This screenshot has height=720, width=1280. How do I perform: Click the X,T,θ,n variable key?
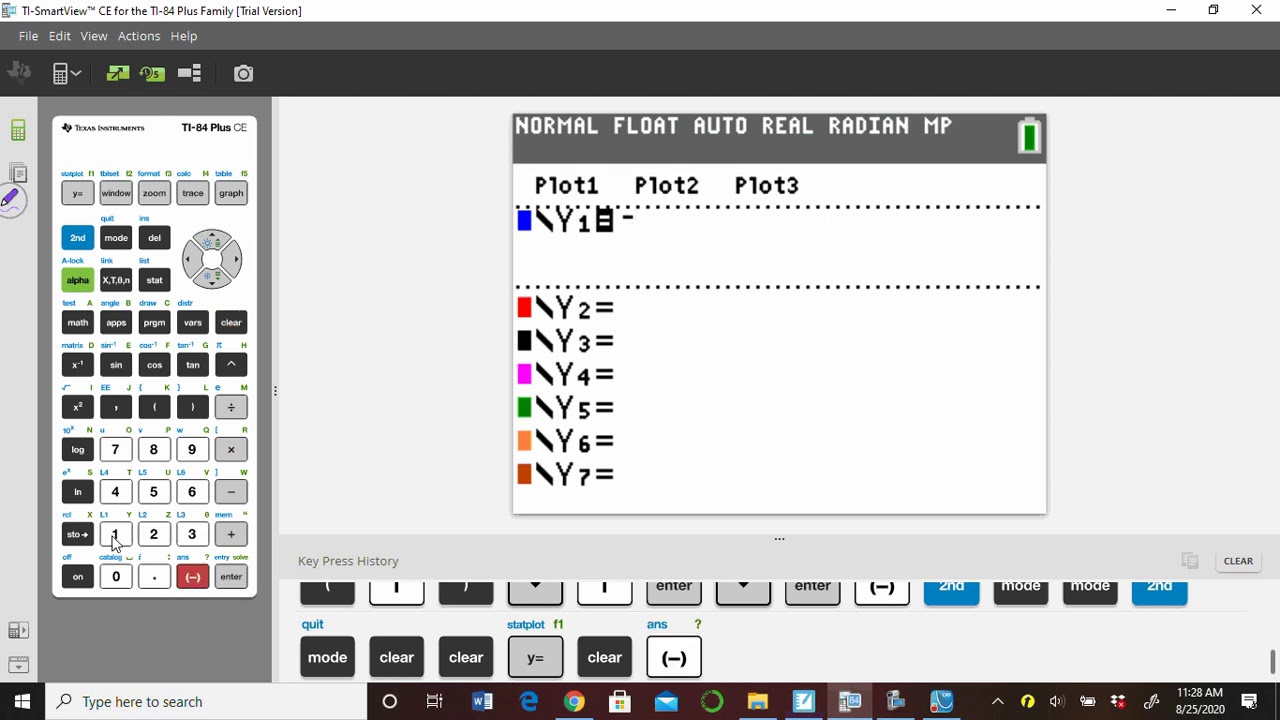116,280
